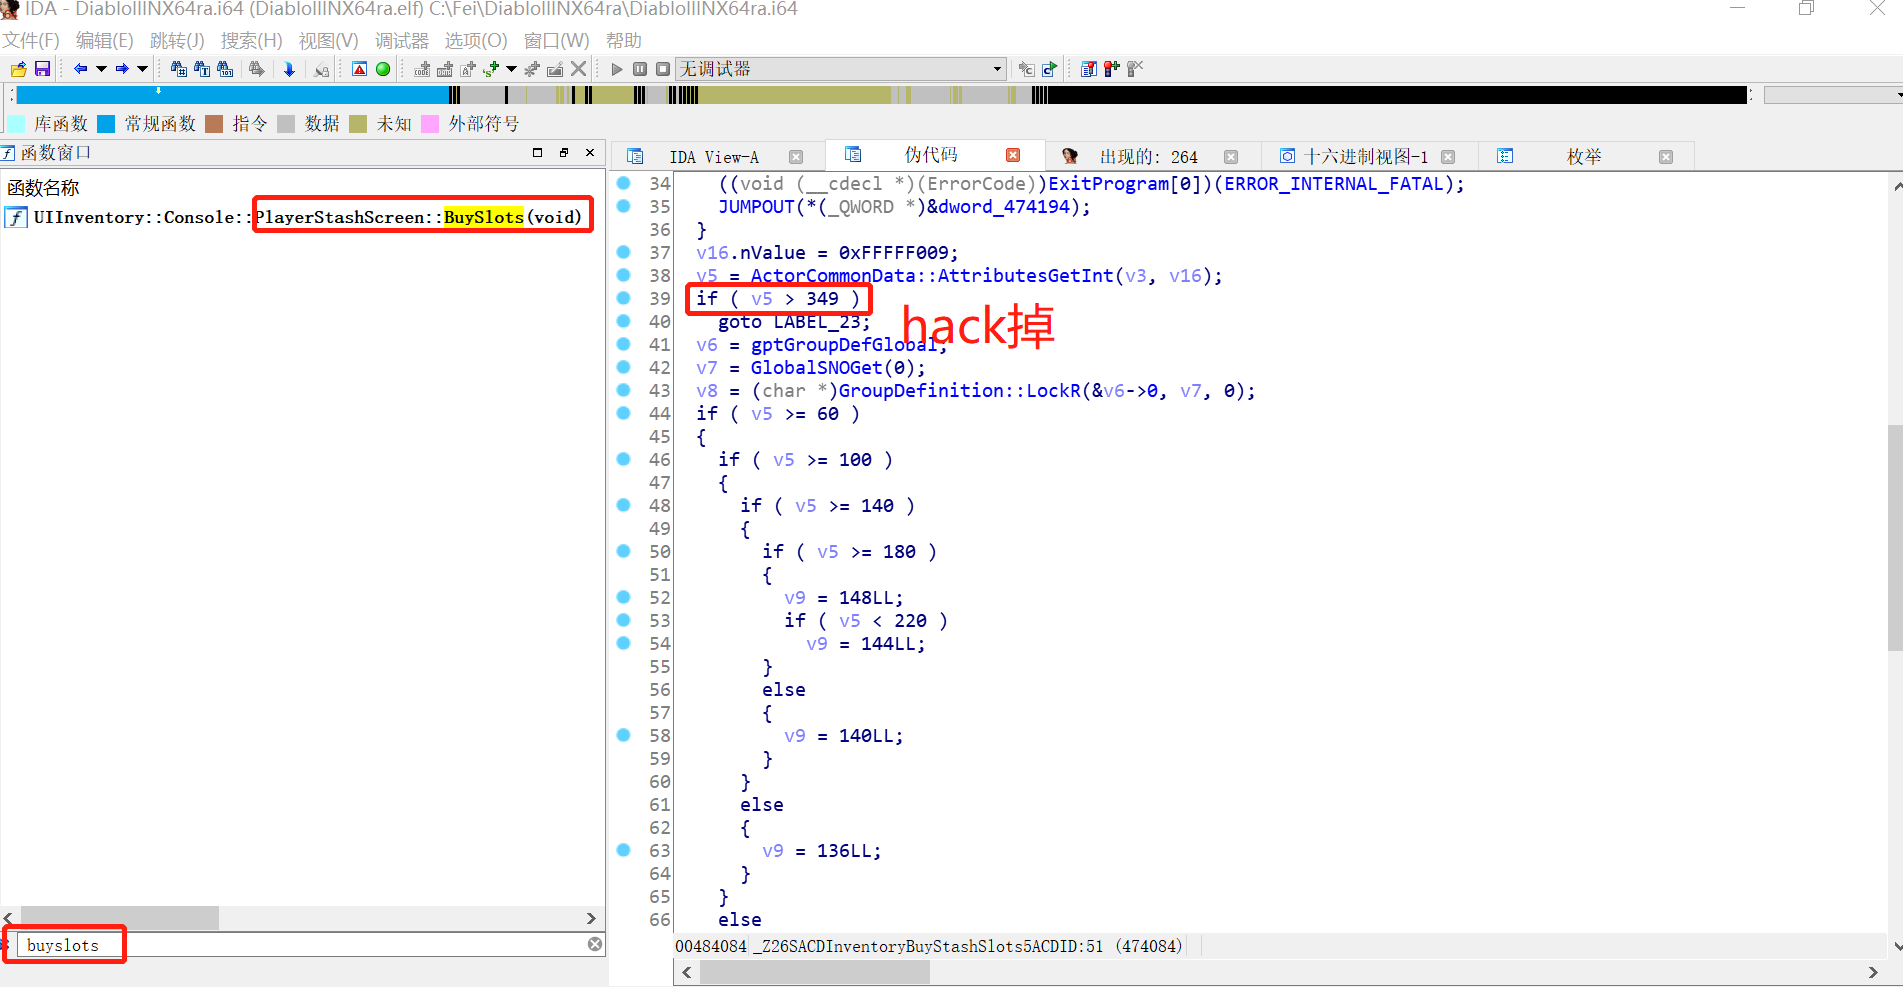Image resolution: width=1903 pixels, height=987 pixels.
Task: Clear the buyslots filter text
Action: [x=595, y=944]
